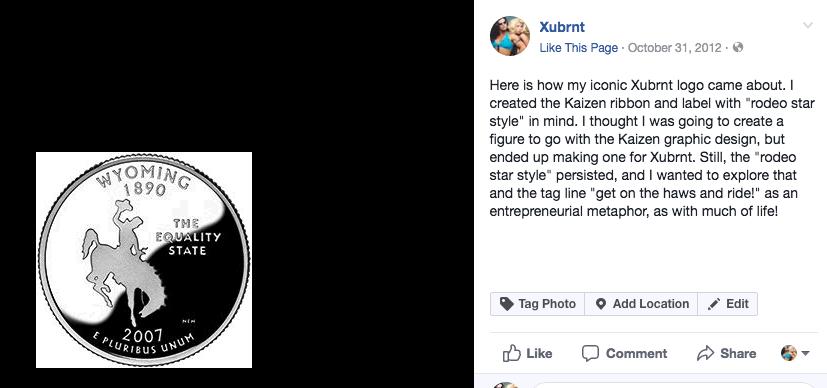Click the Share arrow icon
This screenshot has height=388, width=827.
[705, 353]
